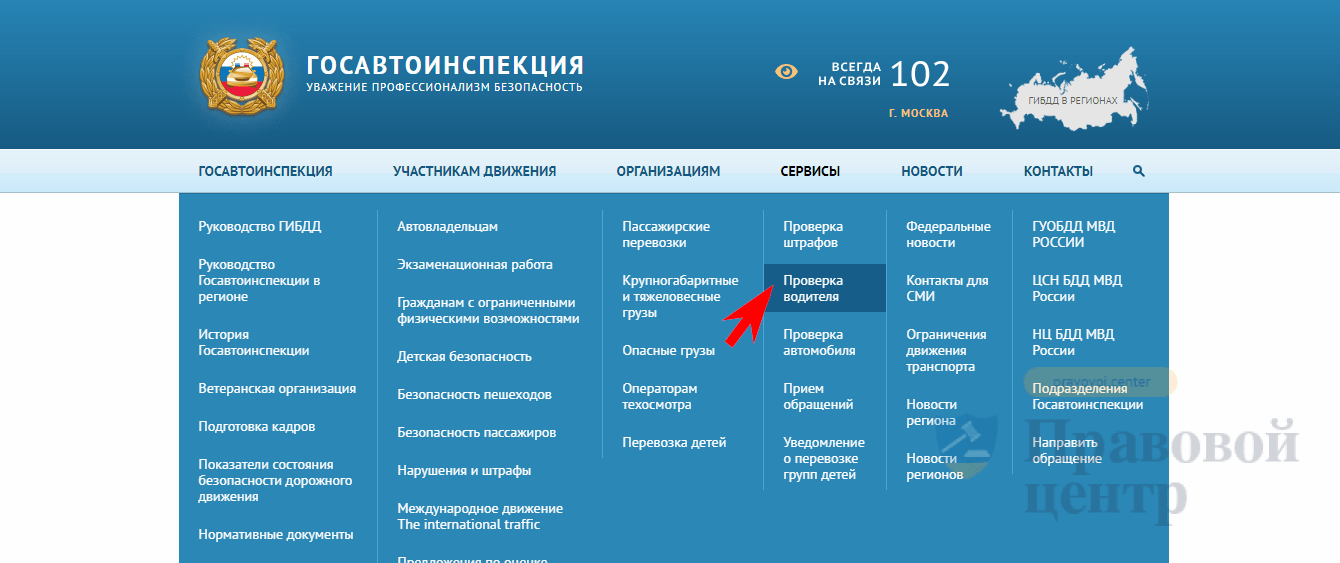Open ГУОБДД МВД РОССИИ contact
Screen dimensions: 1340x563
[x=1074, y=235]
